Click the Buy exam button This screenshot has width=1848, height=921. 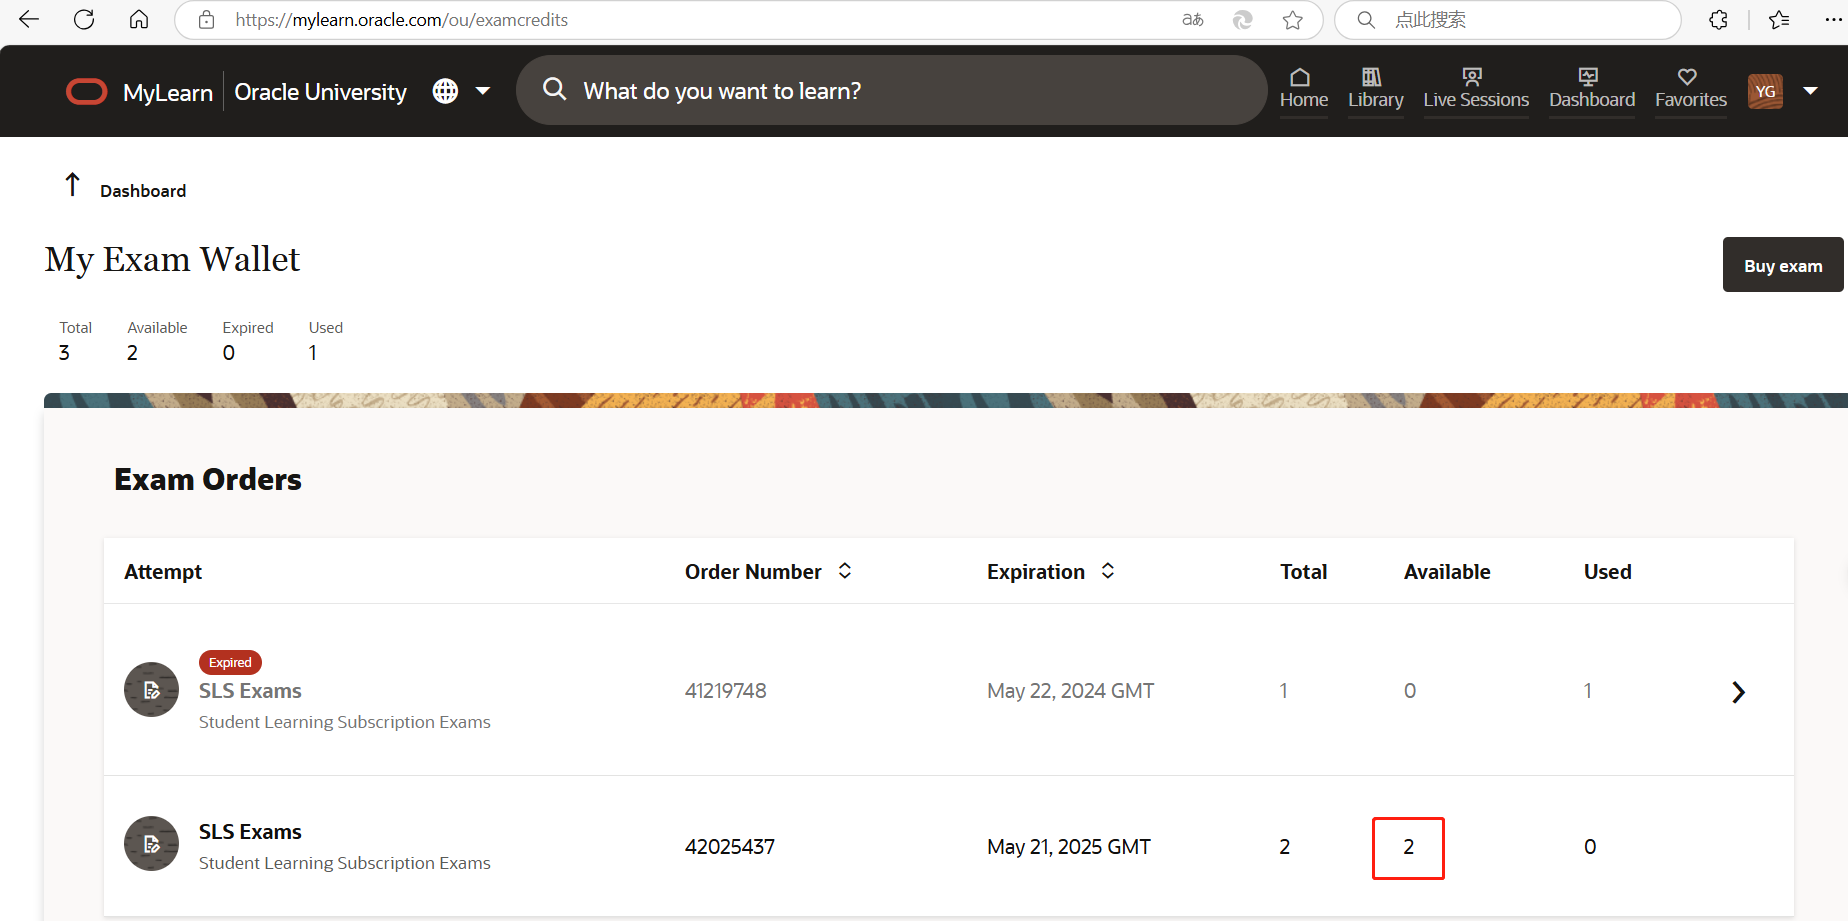pos(1783,265)
